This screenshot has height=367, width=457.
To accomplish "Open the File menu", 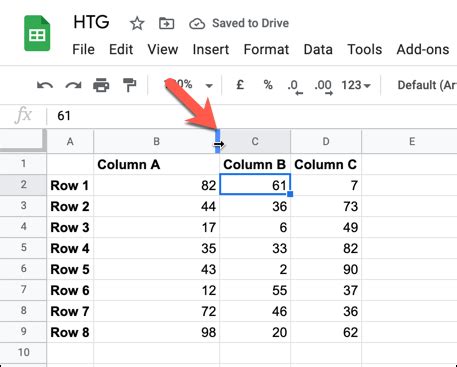I will pyautogui.click(x=83, y=49).
